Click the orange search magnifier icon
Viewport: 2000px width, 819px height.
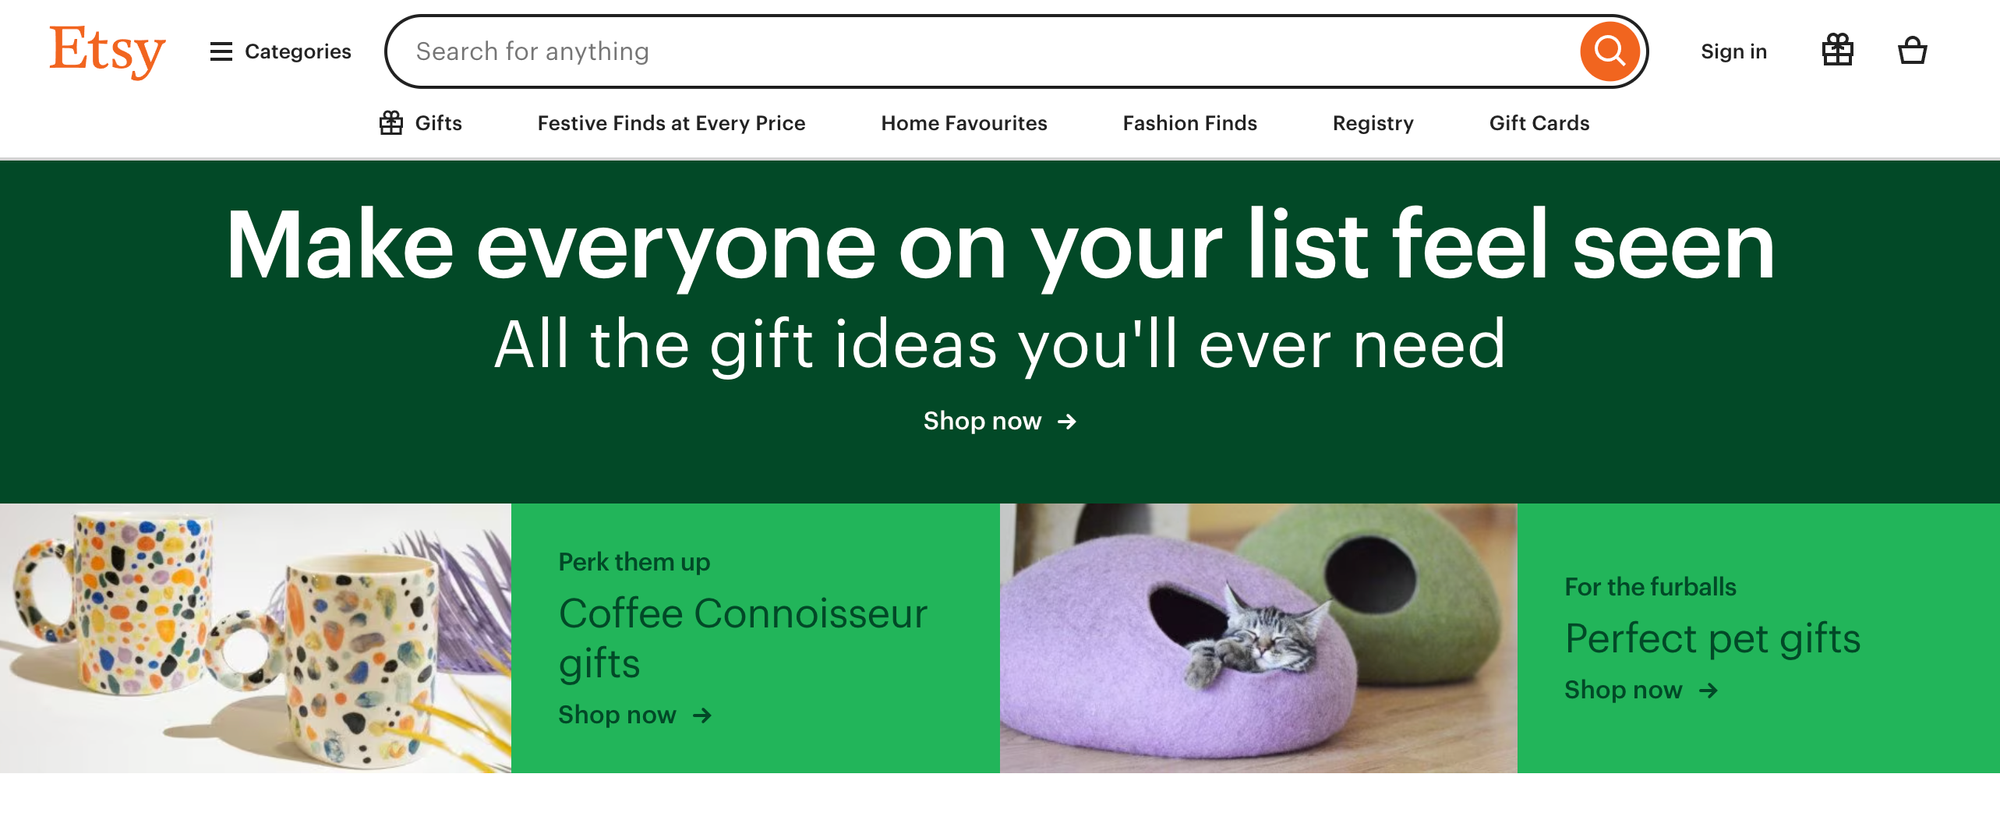[1609, 50]
